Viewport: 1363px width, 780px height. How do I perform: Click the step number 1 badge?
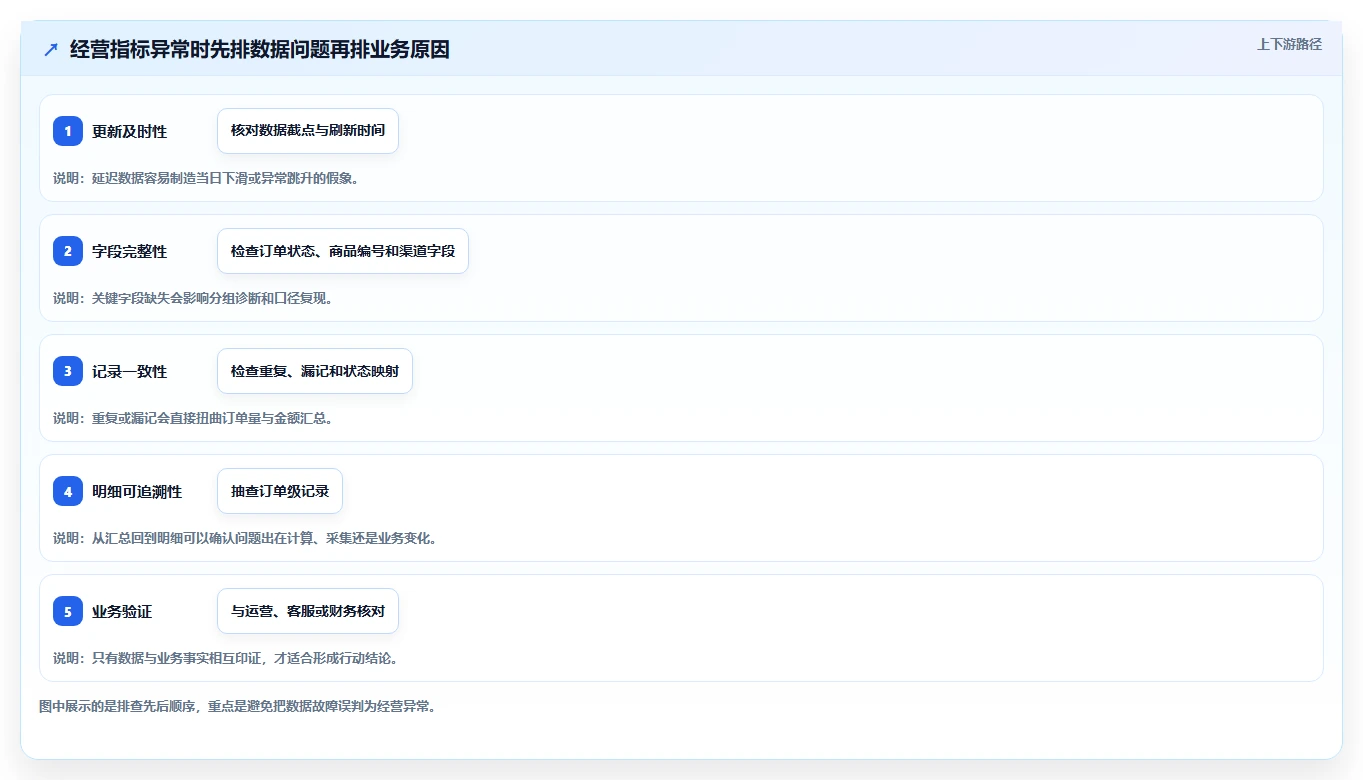tap(68, 131)
